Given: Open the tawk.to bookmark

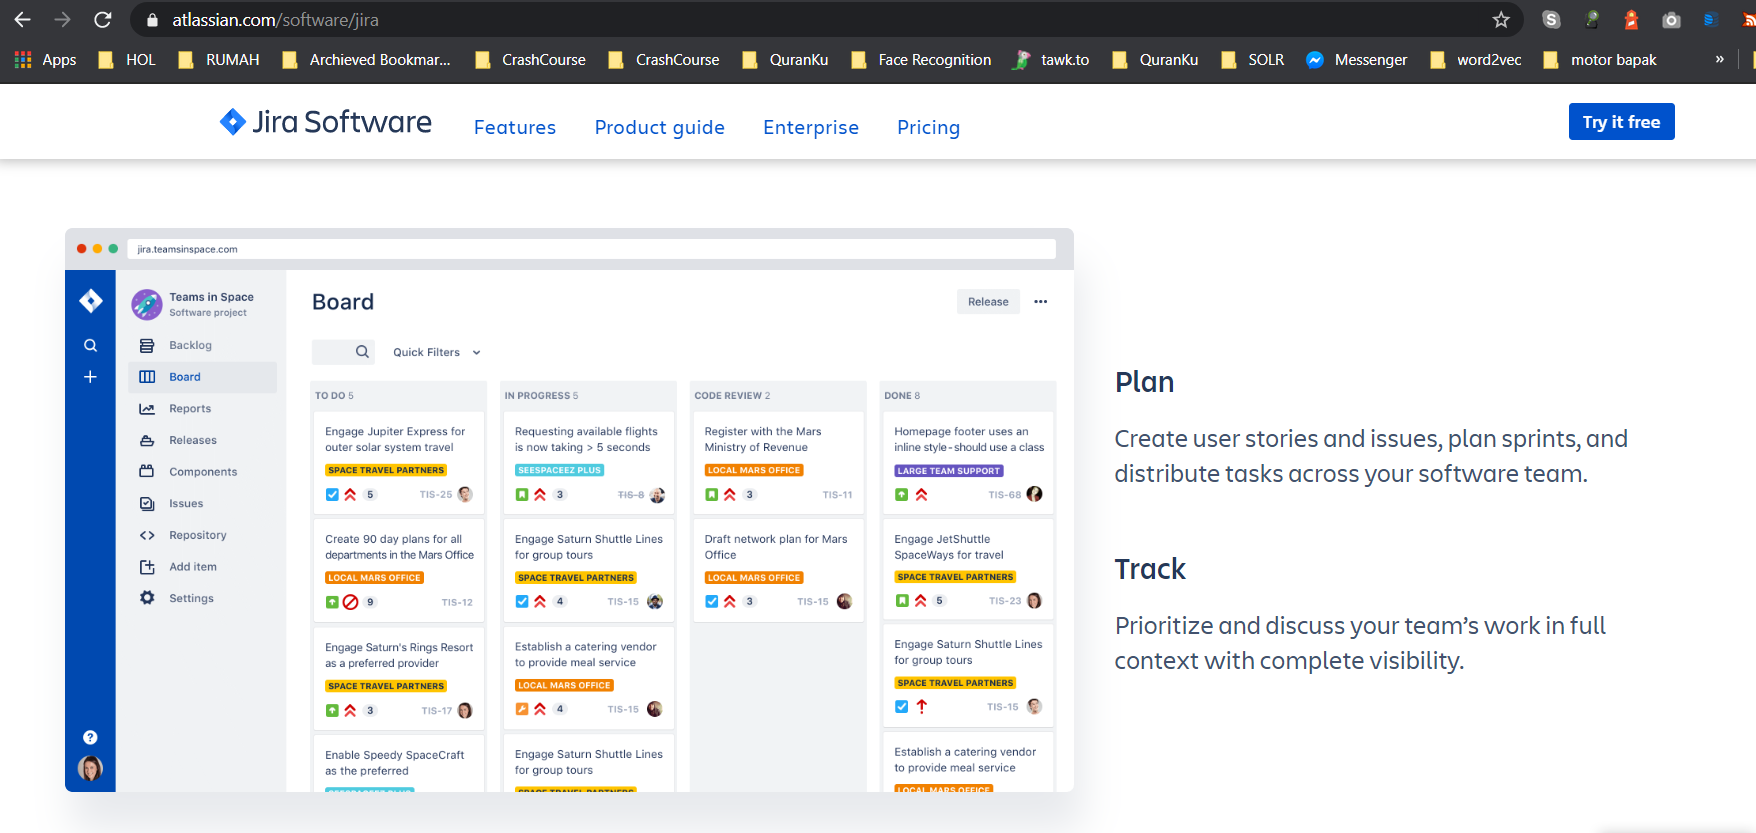Looking at the screenshot, I should pos(1051,60).
